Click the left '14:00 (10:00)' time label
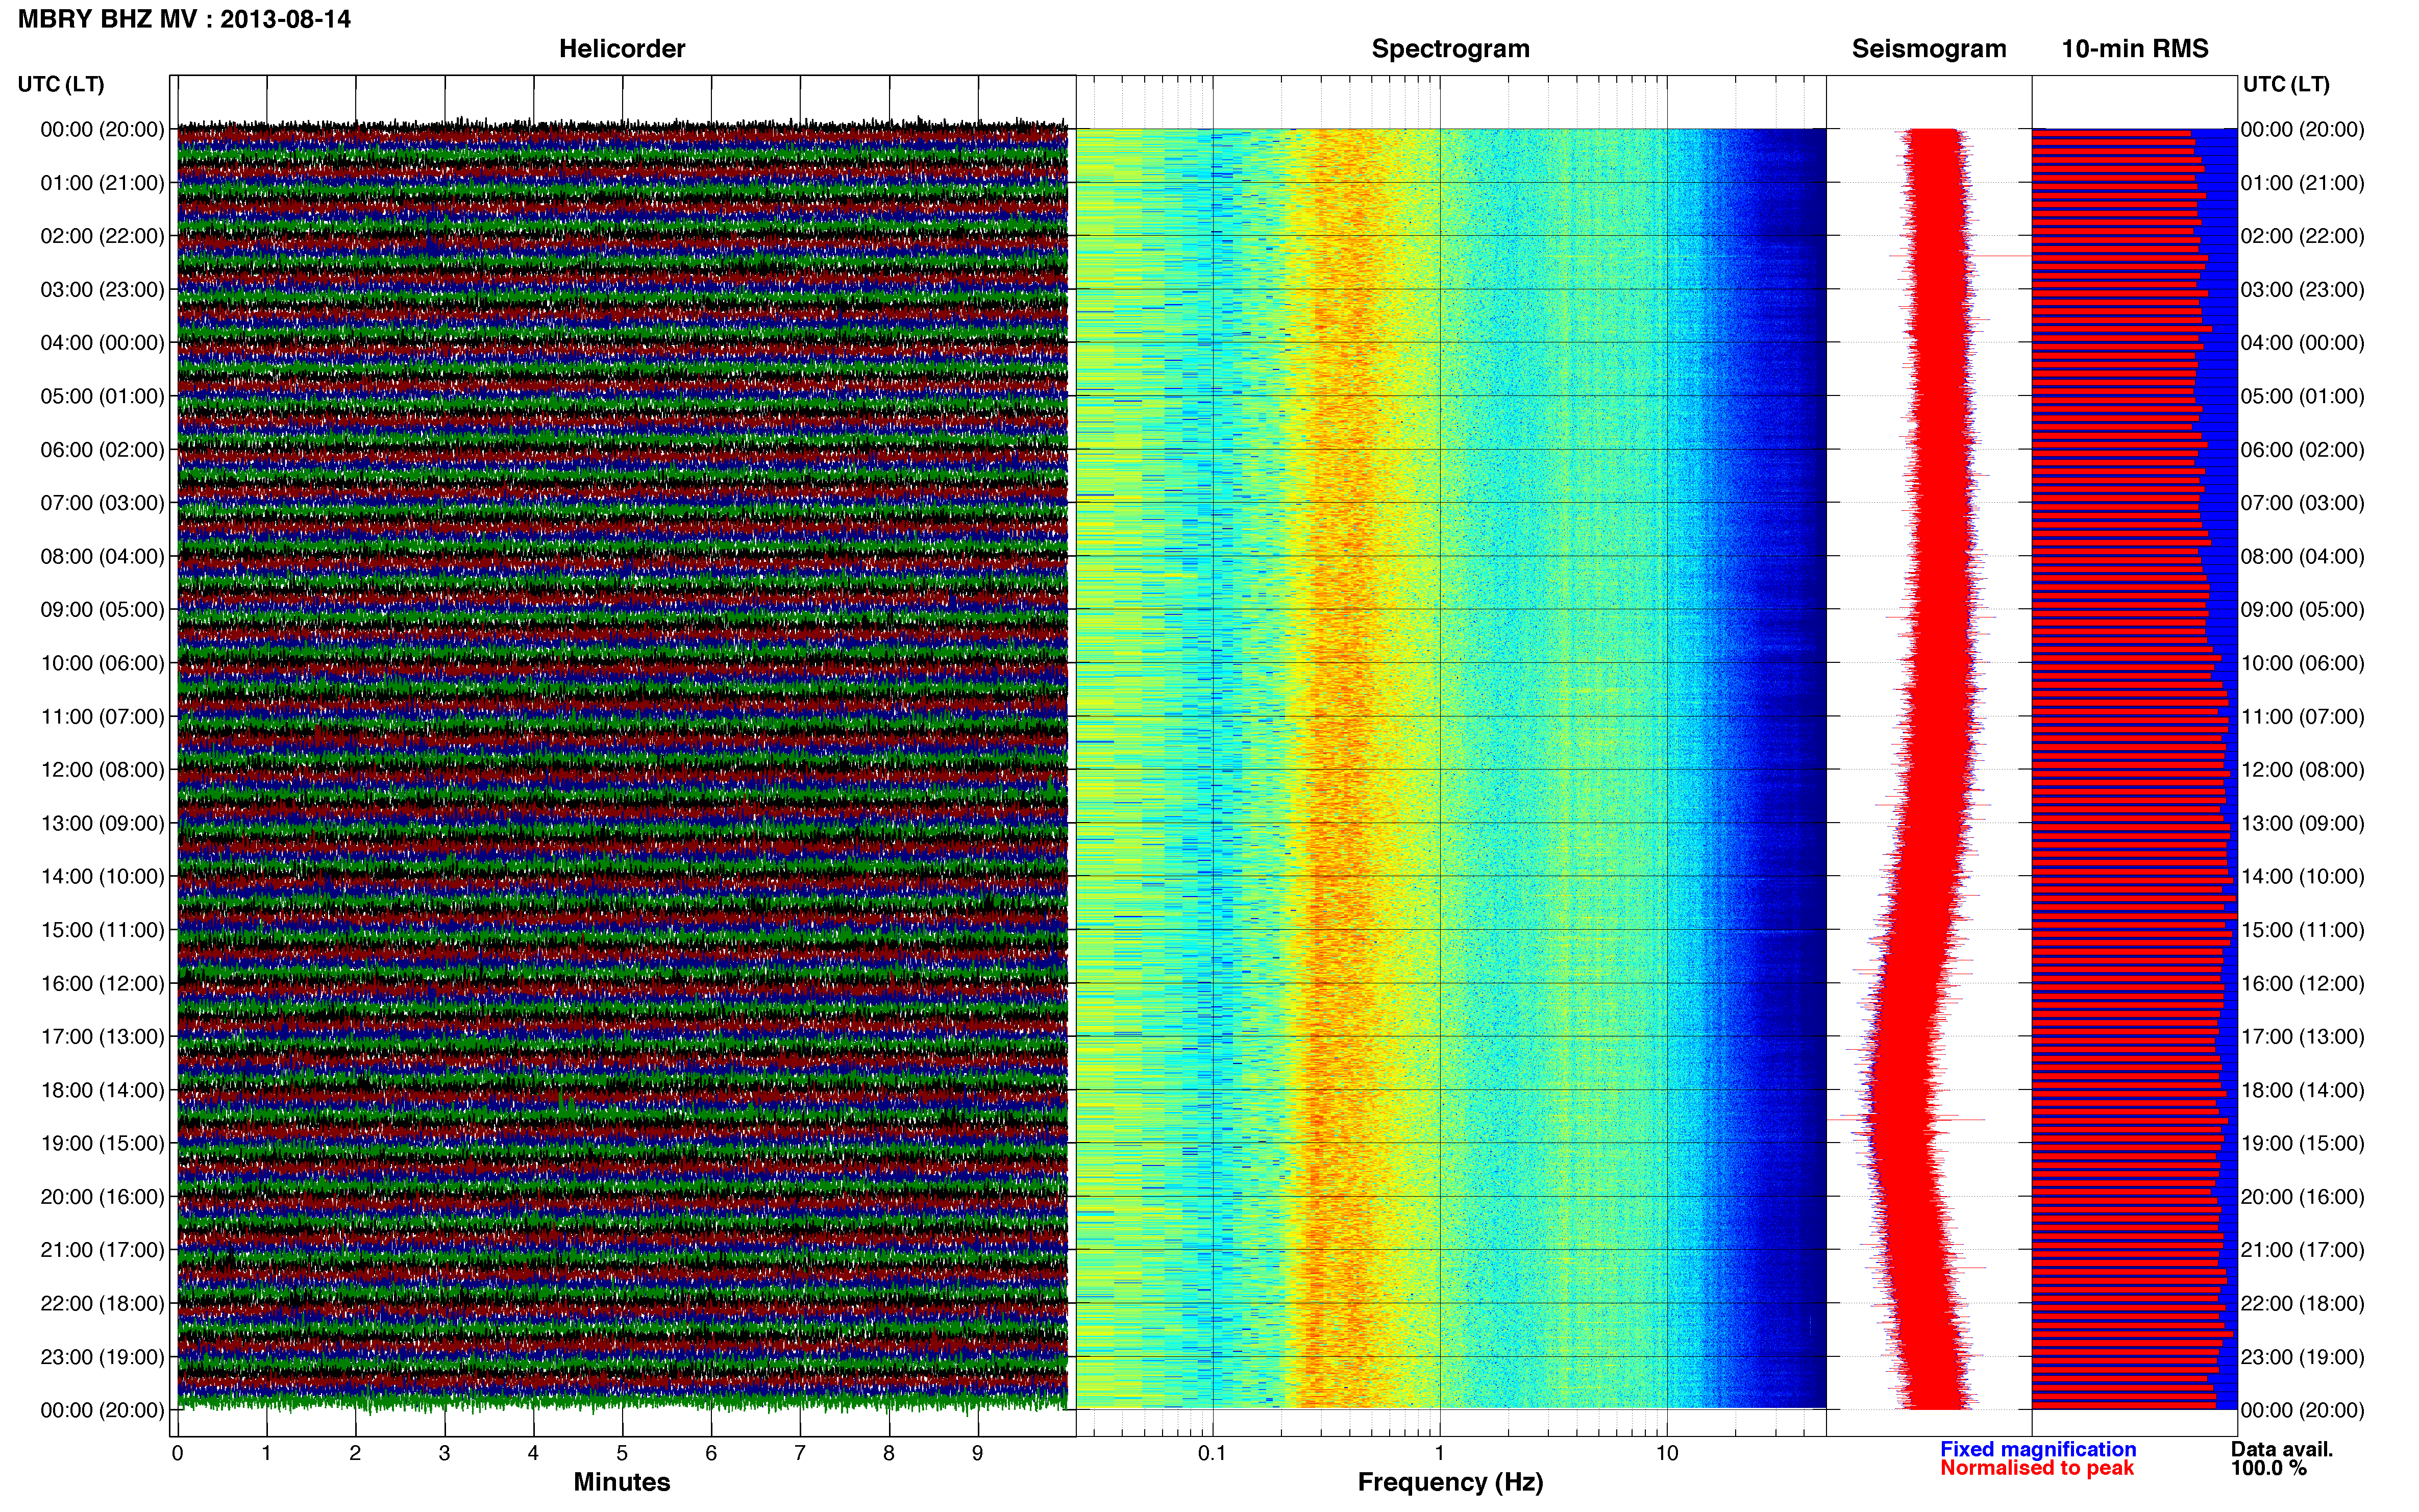Image resolution: width=2419 pixels, height=1512 pixels. tap(102, 876)
